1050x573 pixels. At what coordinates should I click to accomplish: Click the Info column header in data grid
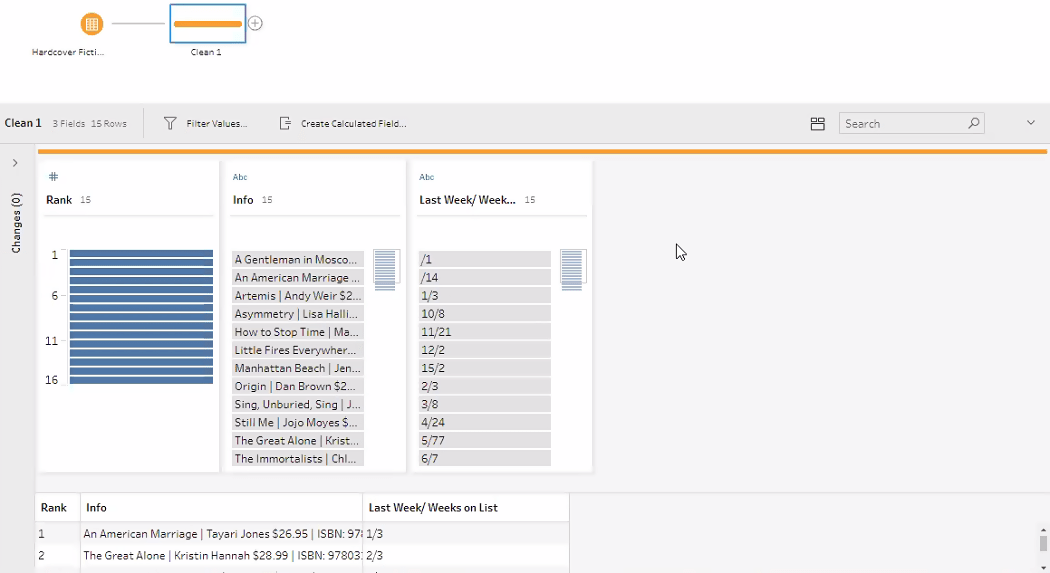[221, 507]
